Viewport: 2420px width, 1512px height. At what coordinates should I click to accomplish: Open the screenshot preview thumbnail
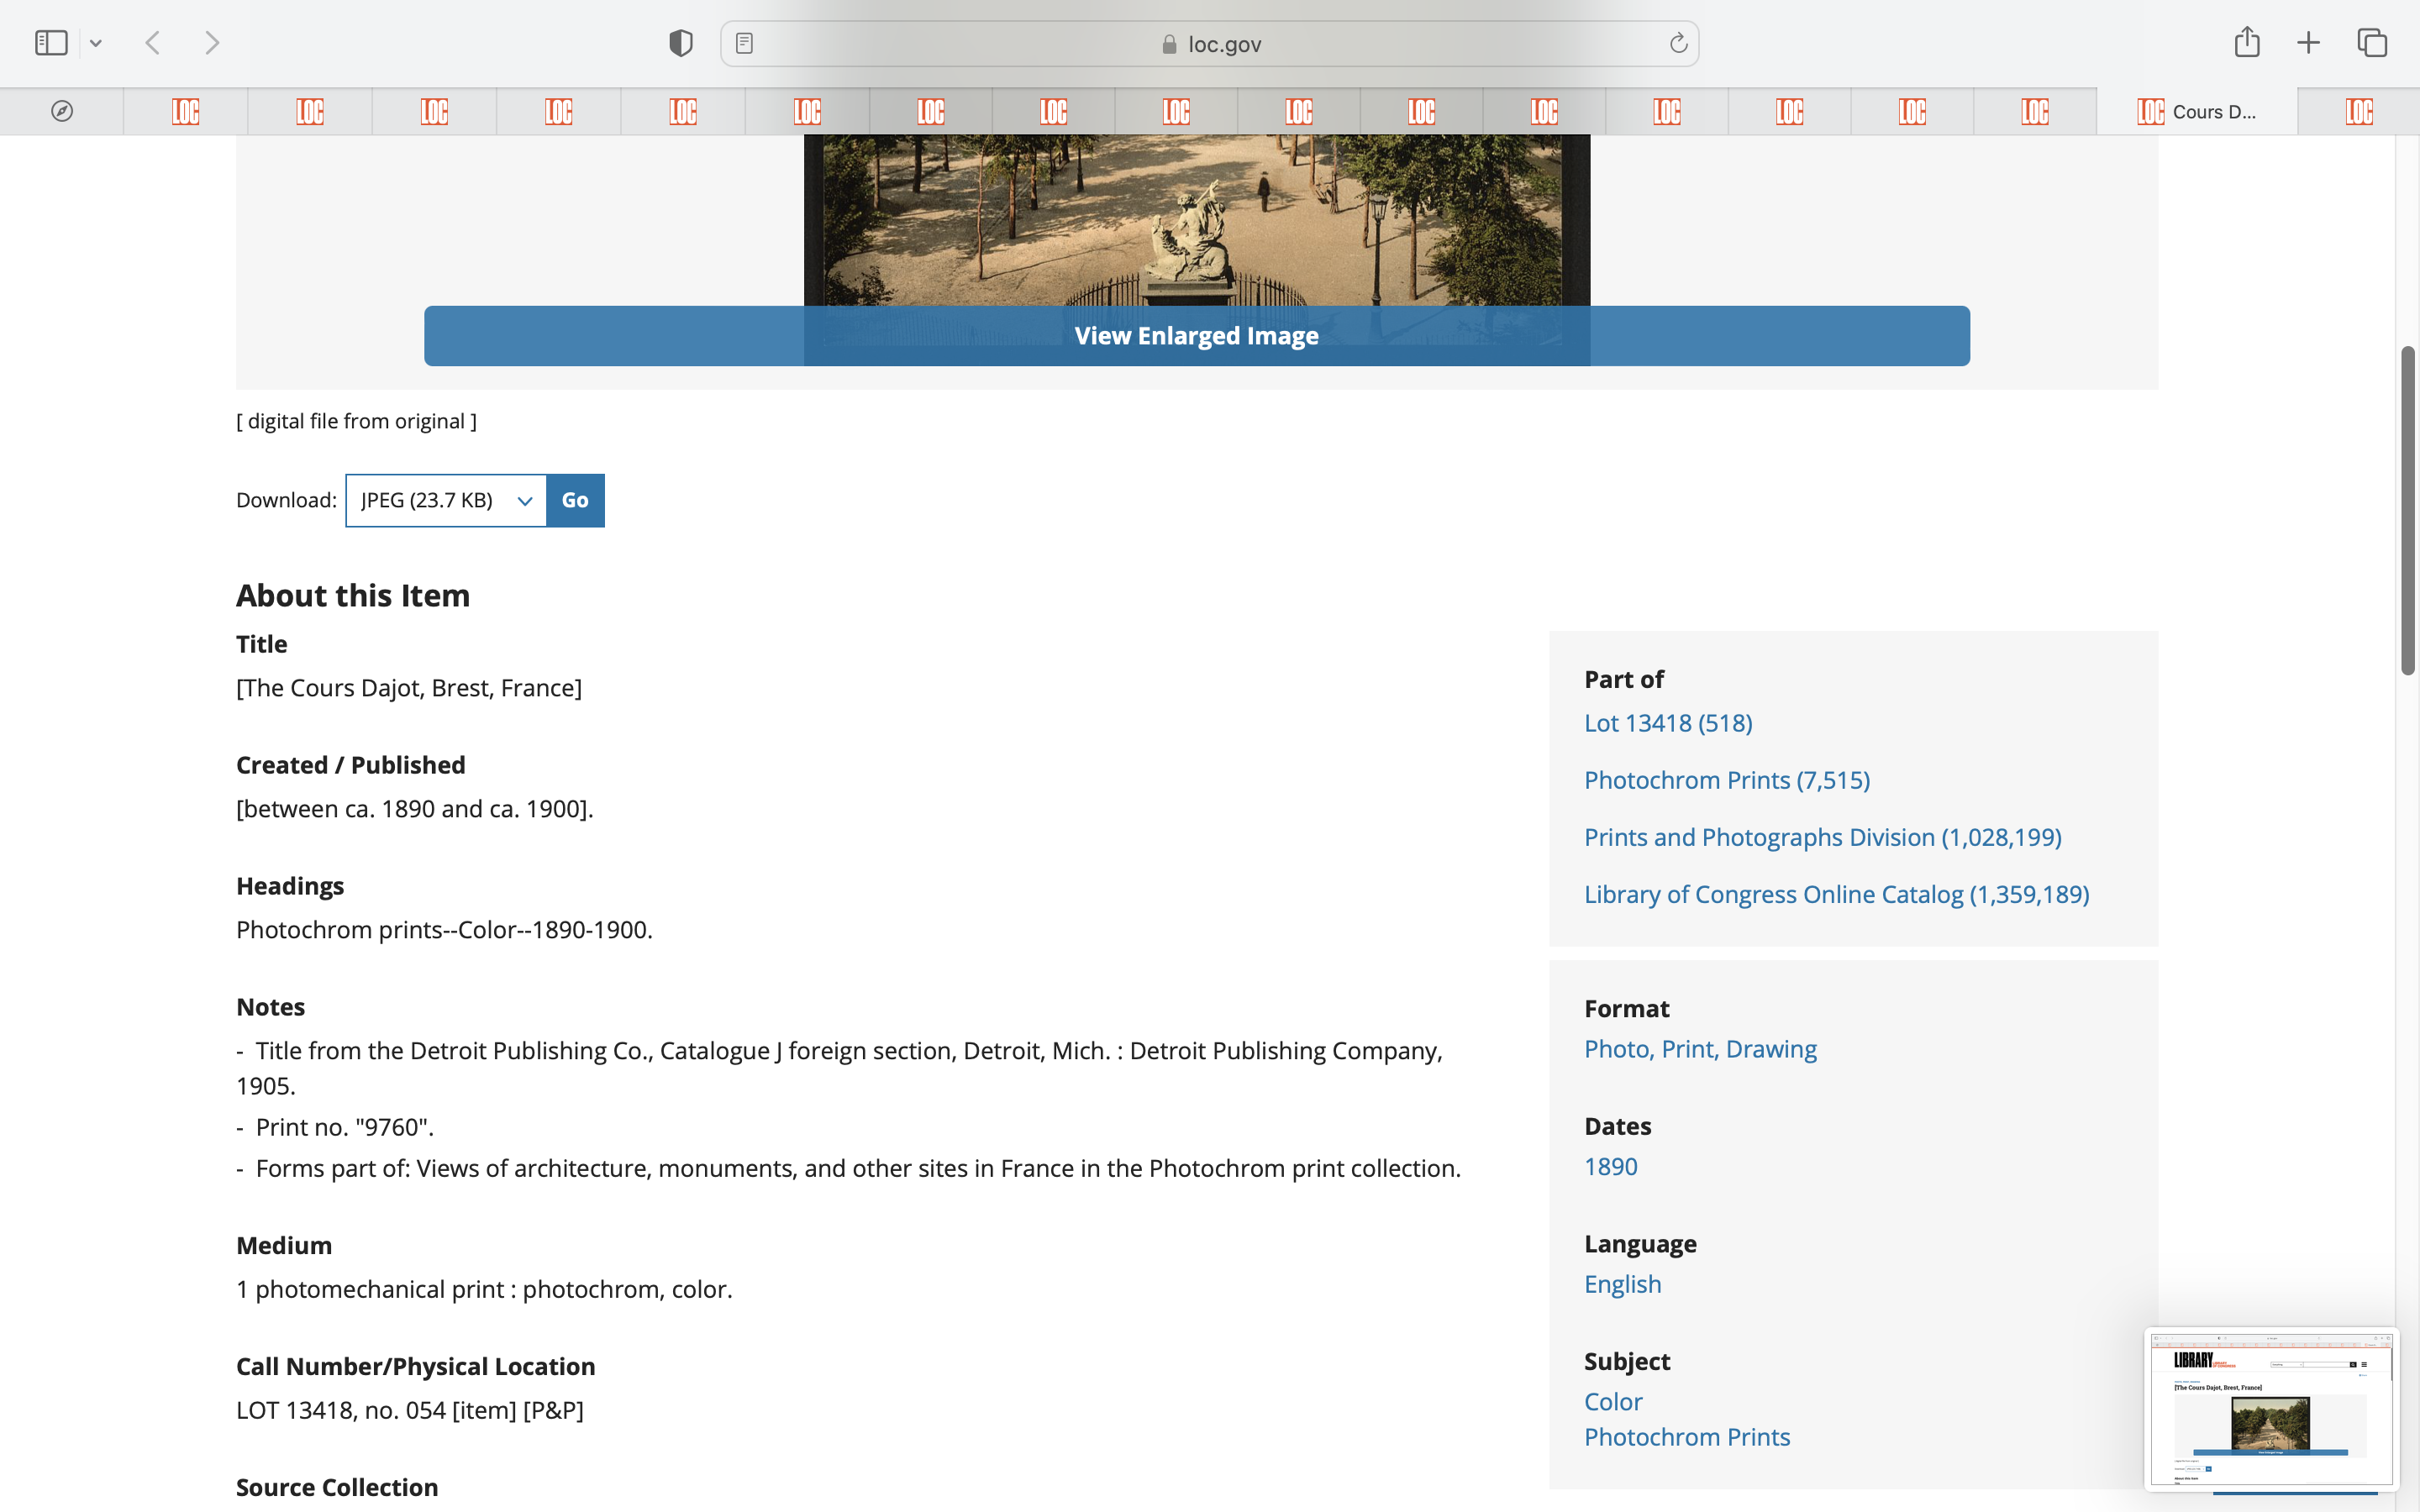(x=2270, y=1408)
